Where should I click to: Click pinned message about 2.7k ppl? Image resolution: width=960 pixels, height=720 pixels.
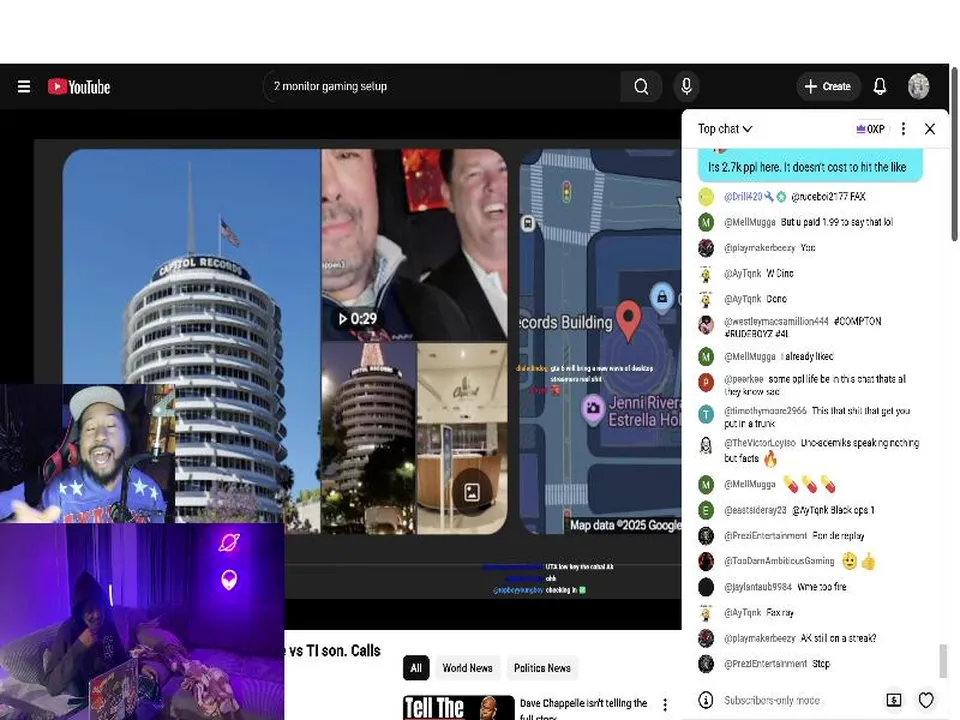tap(810, 165)
